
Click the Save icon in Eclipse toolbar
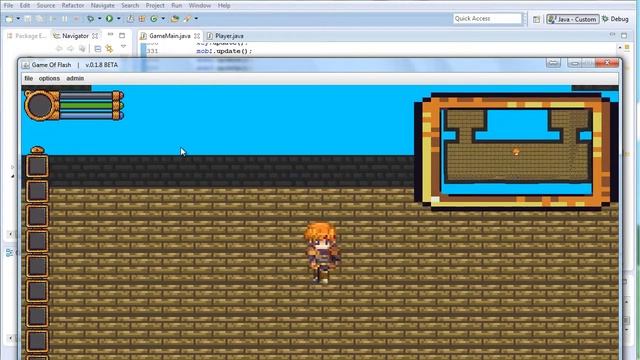click(28, 19)
